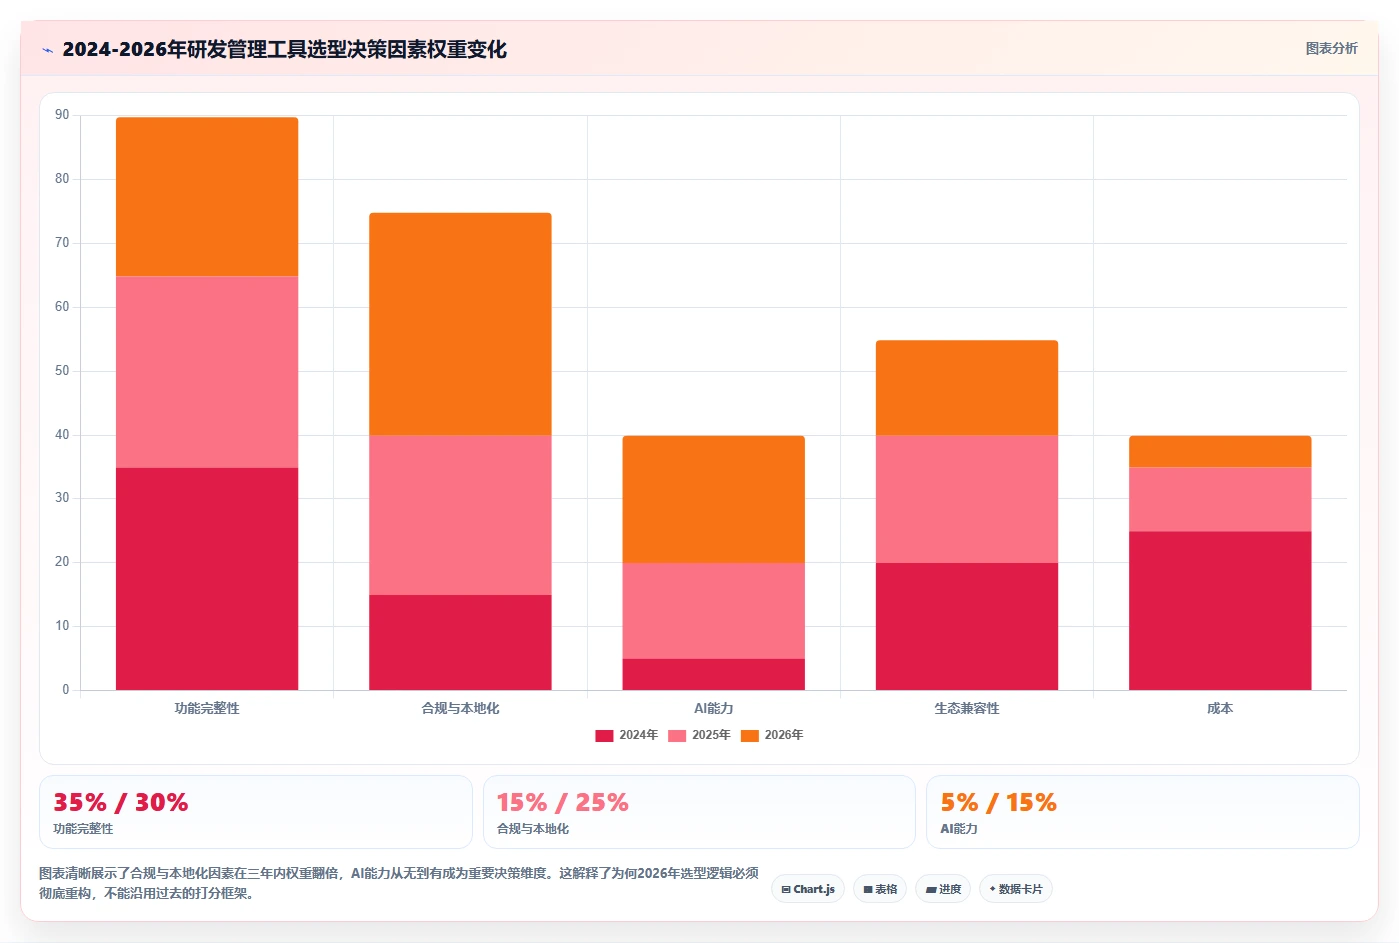Image resolution: width=1399 pixels, height=943 pixels.
Task: Select the 2025年 segment of 功能完整性 bar
Action: point(207,372)
